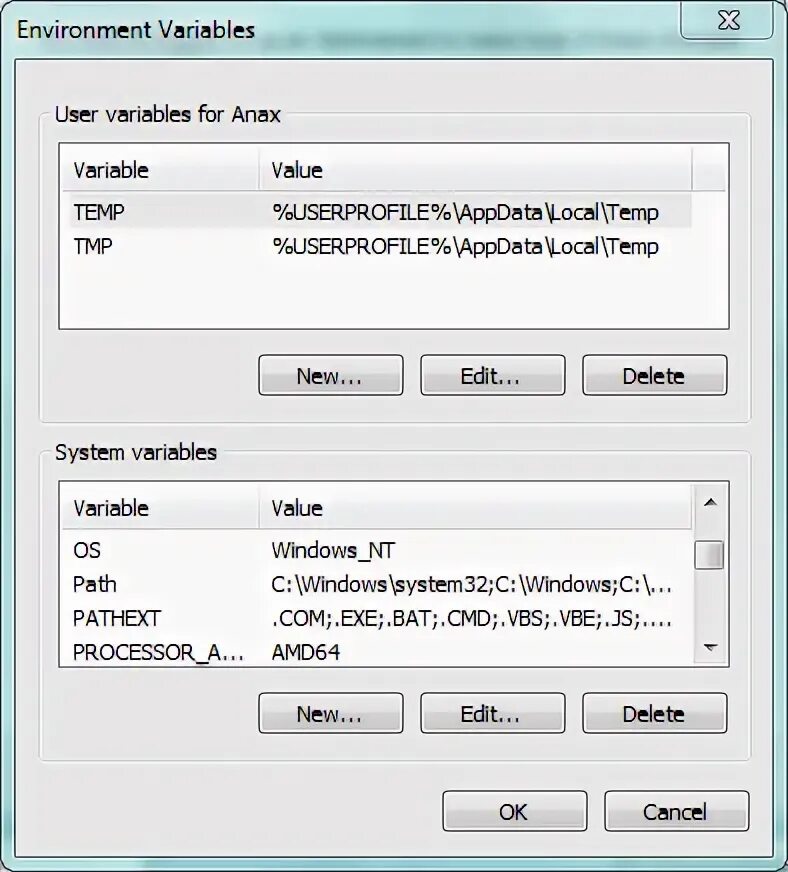Select the TEMP user variable

pyautogui.click(x=99, y=212)
